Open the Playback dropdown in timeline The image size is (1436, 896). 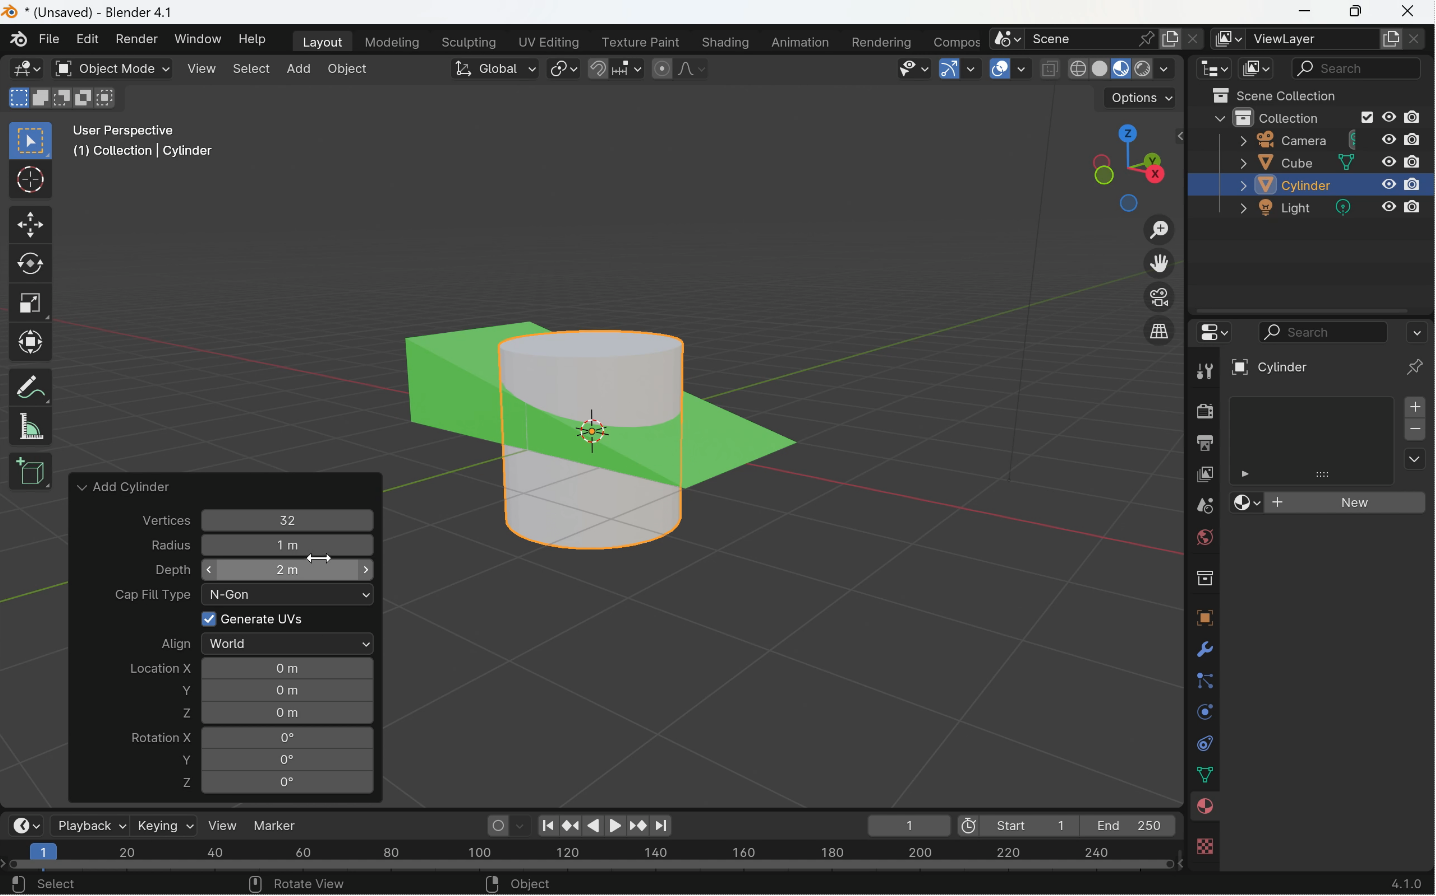point(91,826)
